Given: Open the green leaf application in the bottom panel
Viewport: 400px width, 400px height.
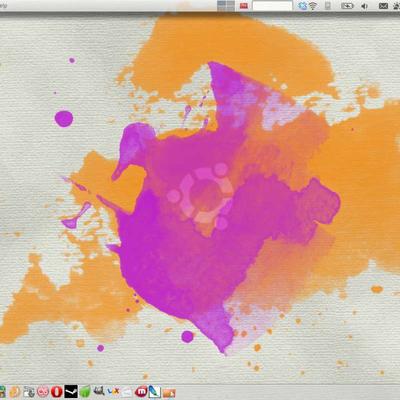Looking at the screenshot, I should [85, 392].
